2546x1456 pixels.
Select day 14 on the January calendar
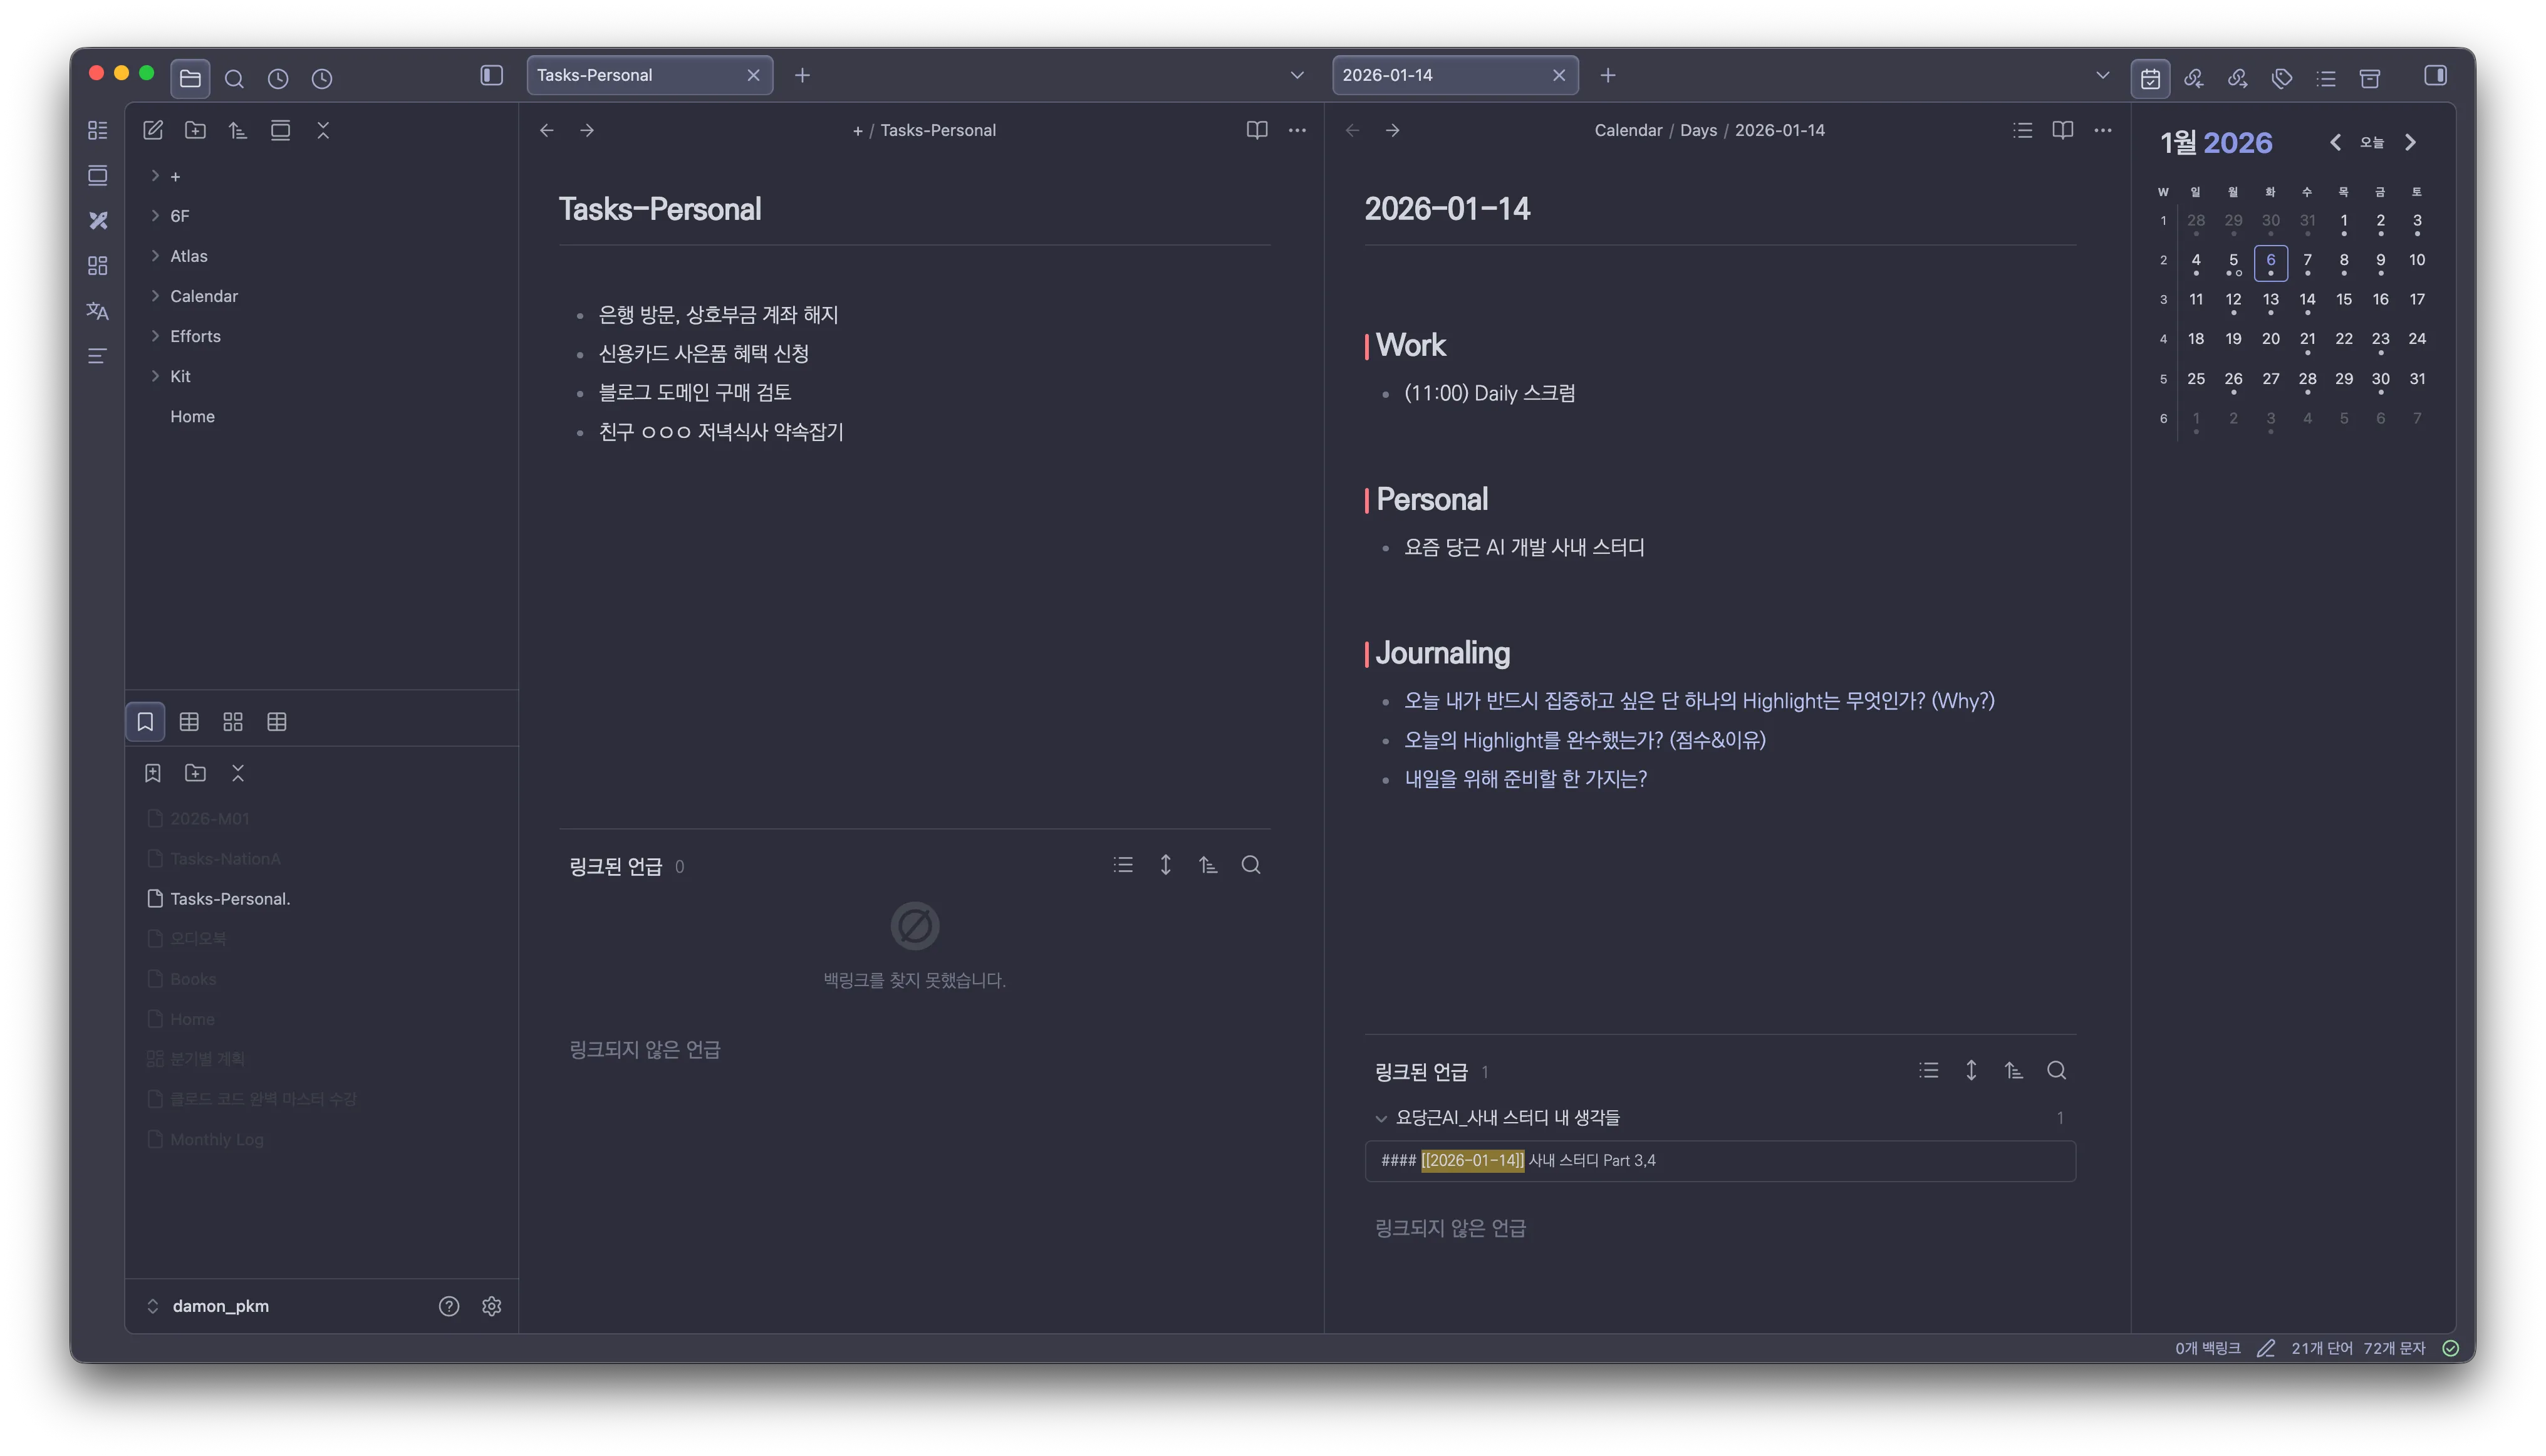(x=2307, y=298)
